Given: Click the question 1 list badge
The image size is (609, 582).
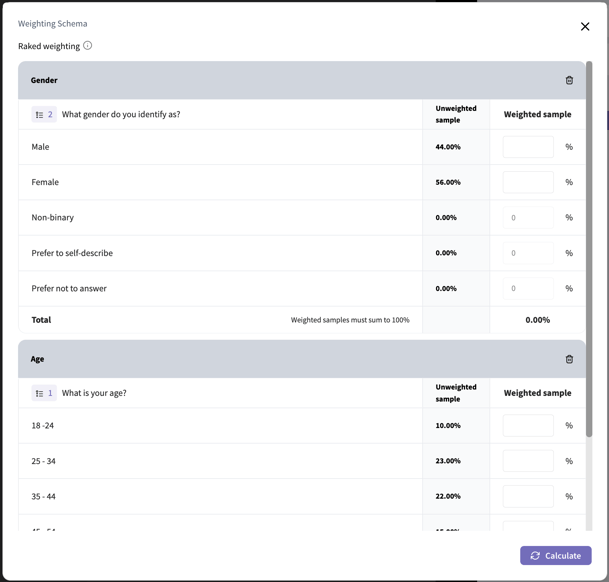Looking at the screenshot, I should (x=44, y=393).
